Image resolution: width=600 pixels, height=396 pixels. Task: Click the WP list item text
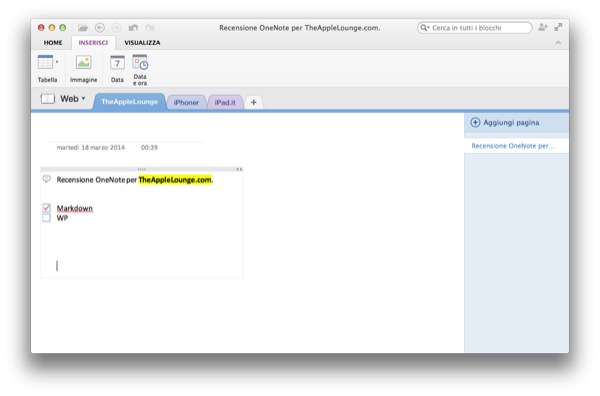pyautogui.click(x=62, y=218)
